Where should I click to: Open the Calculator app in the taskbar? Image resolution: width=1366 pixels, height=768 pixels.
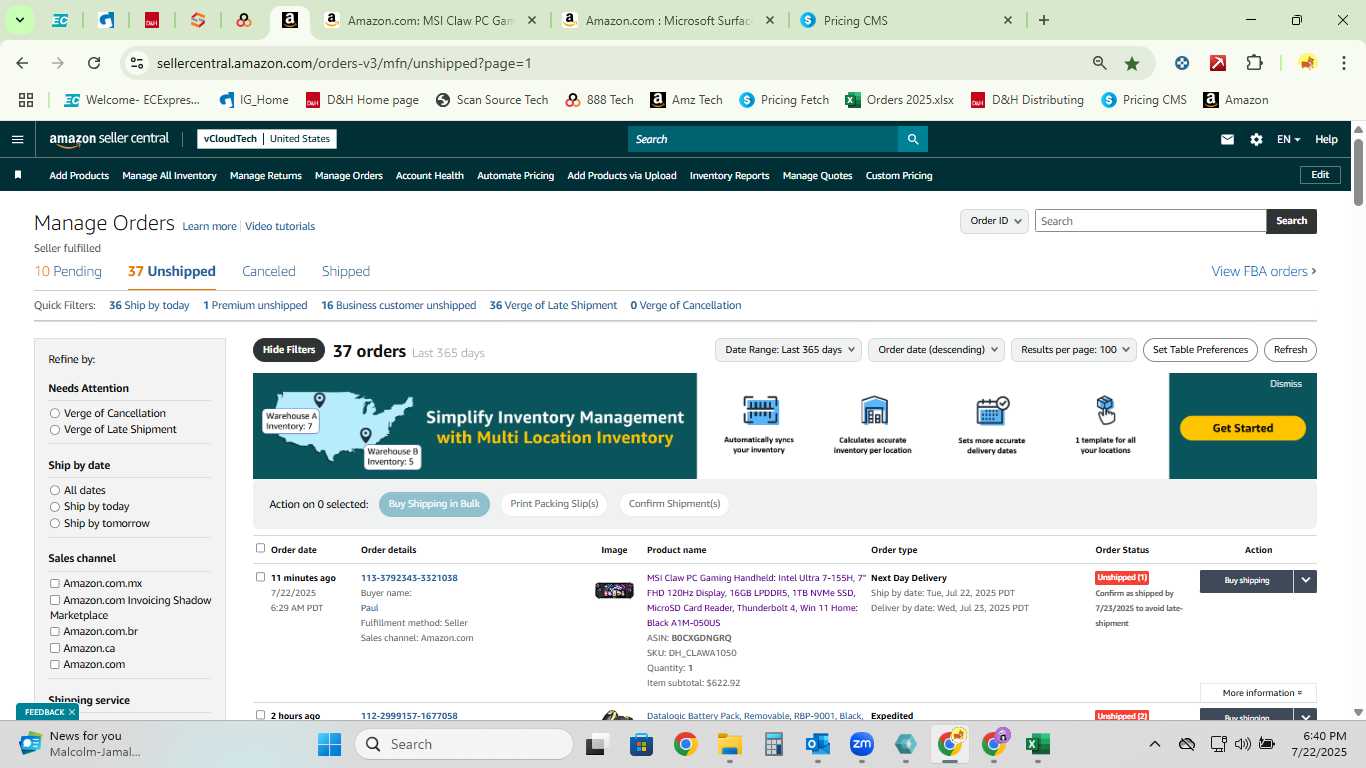(x=773, y=744)
